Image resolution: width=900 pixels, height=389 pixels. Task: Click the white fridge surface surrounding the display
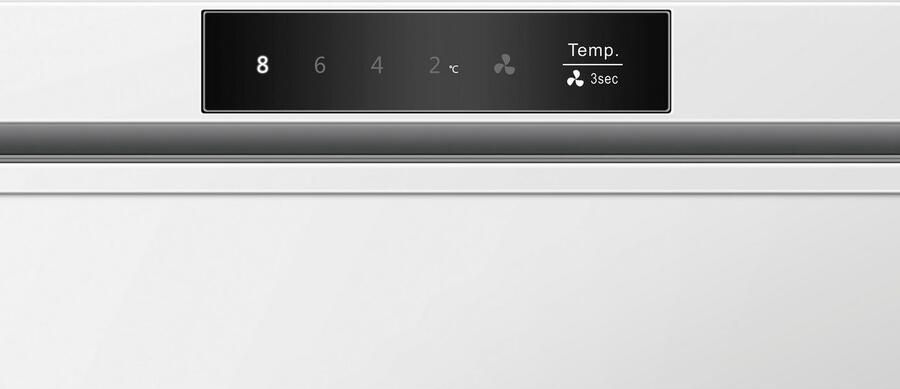click(100, 60)
